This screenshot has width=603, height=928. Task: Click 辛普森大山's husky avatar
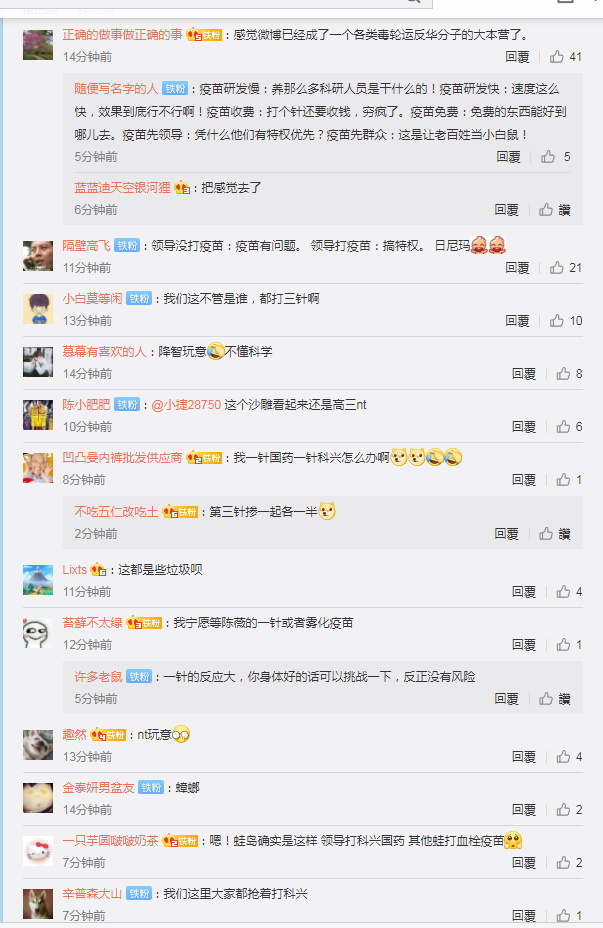tap(38, 903)
